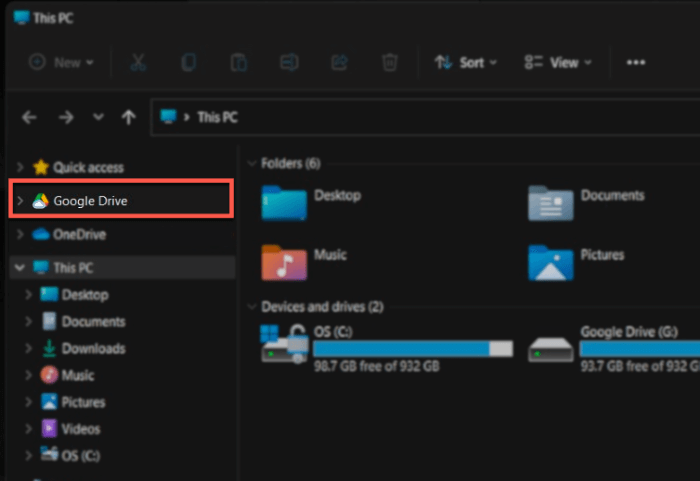This screenshot has height=481, width=700.
Task: Collapse the Devices and drives group
Action: (x=252, y=306)
